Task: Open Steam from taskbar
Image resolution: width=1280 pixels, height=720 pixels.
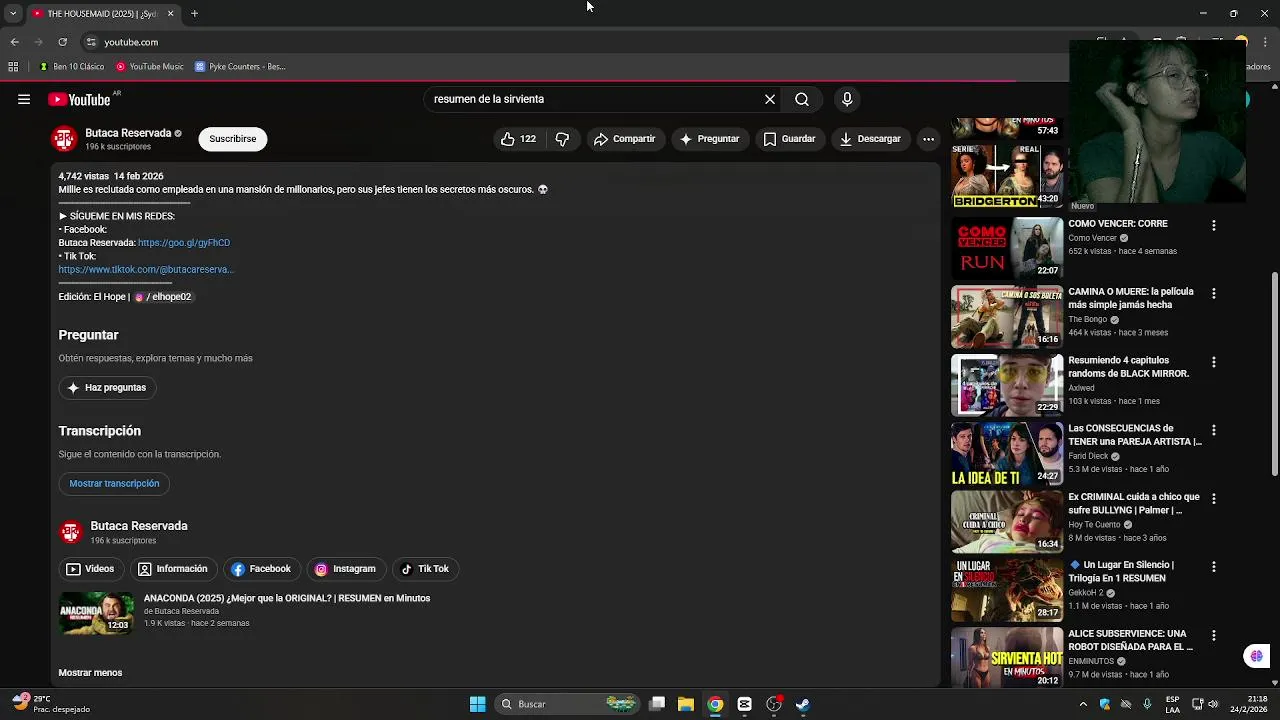Action: click(802, 704)
